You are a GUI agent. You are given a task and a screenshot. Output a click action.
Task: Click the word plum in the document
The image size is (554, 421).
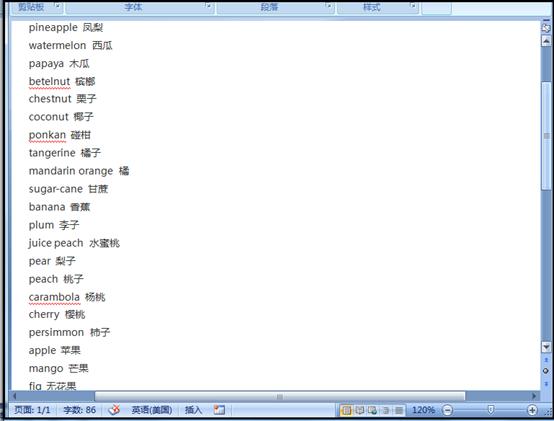pyautogui.click(x=41, y=225)
